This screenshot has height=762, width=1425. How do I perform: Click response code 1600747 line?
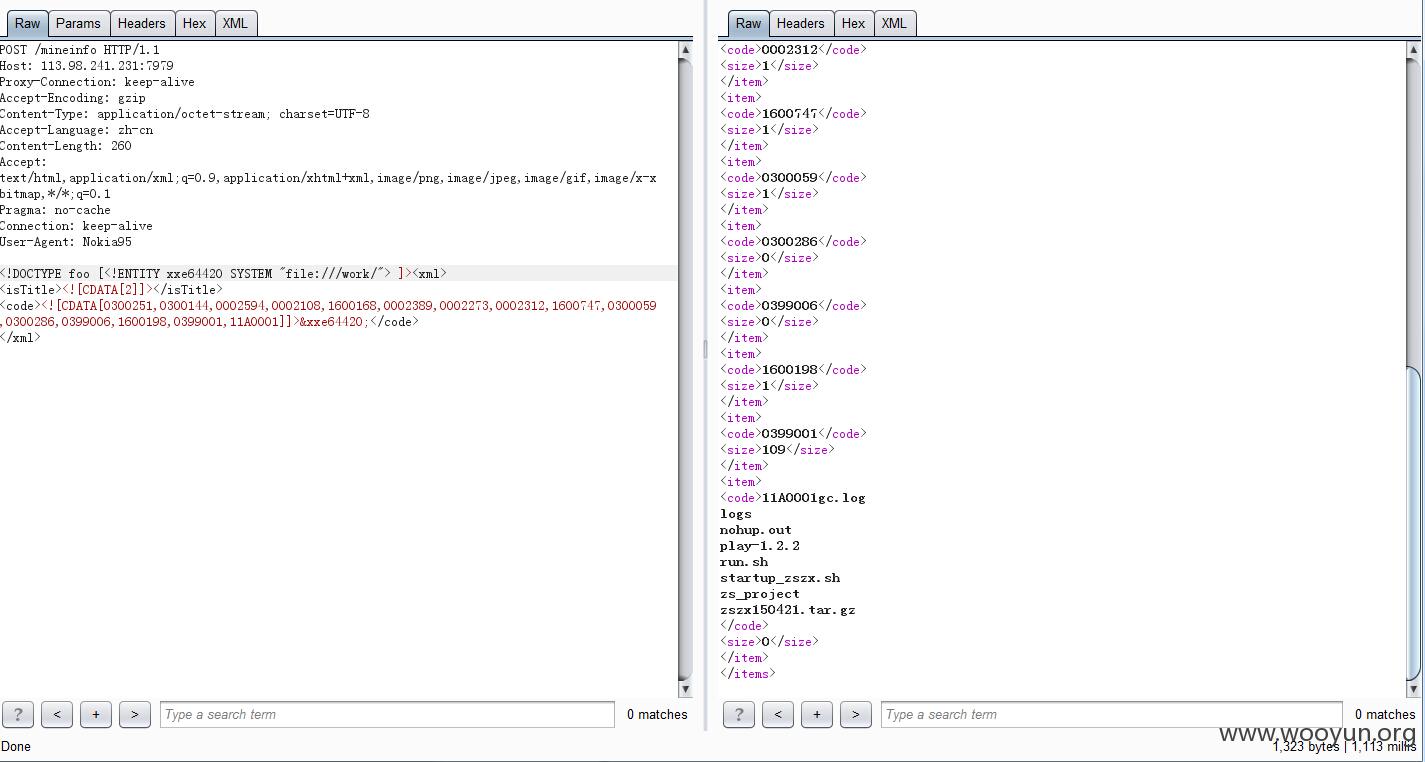(793, 114)
